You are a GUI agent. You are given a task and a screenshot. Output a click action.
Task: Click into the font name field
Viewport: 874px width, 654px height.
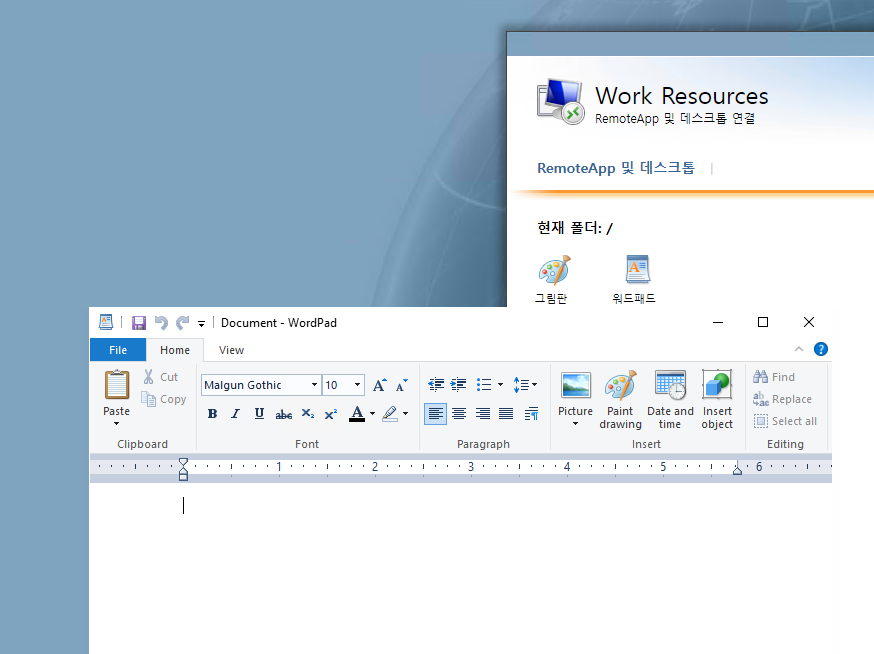(255, 385)
